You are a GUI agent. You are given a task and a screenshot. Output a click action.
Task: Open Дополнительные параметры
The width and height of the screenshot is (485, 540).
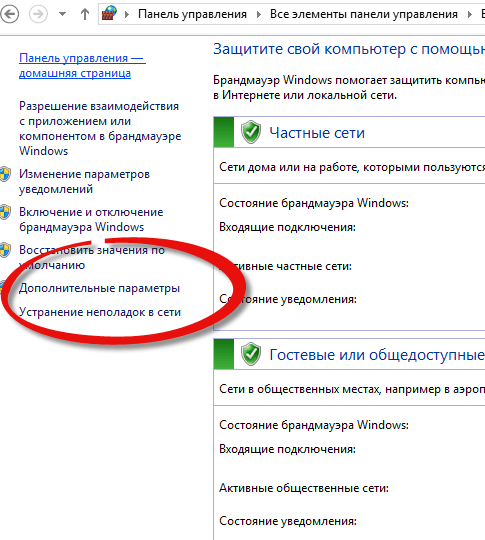(x=99, y=288)
